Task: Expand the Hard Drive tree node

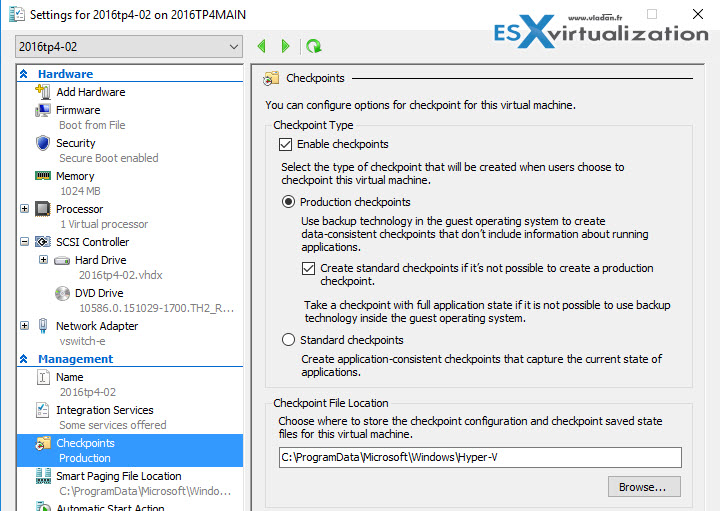Action: (x=44, y=260)
